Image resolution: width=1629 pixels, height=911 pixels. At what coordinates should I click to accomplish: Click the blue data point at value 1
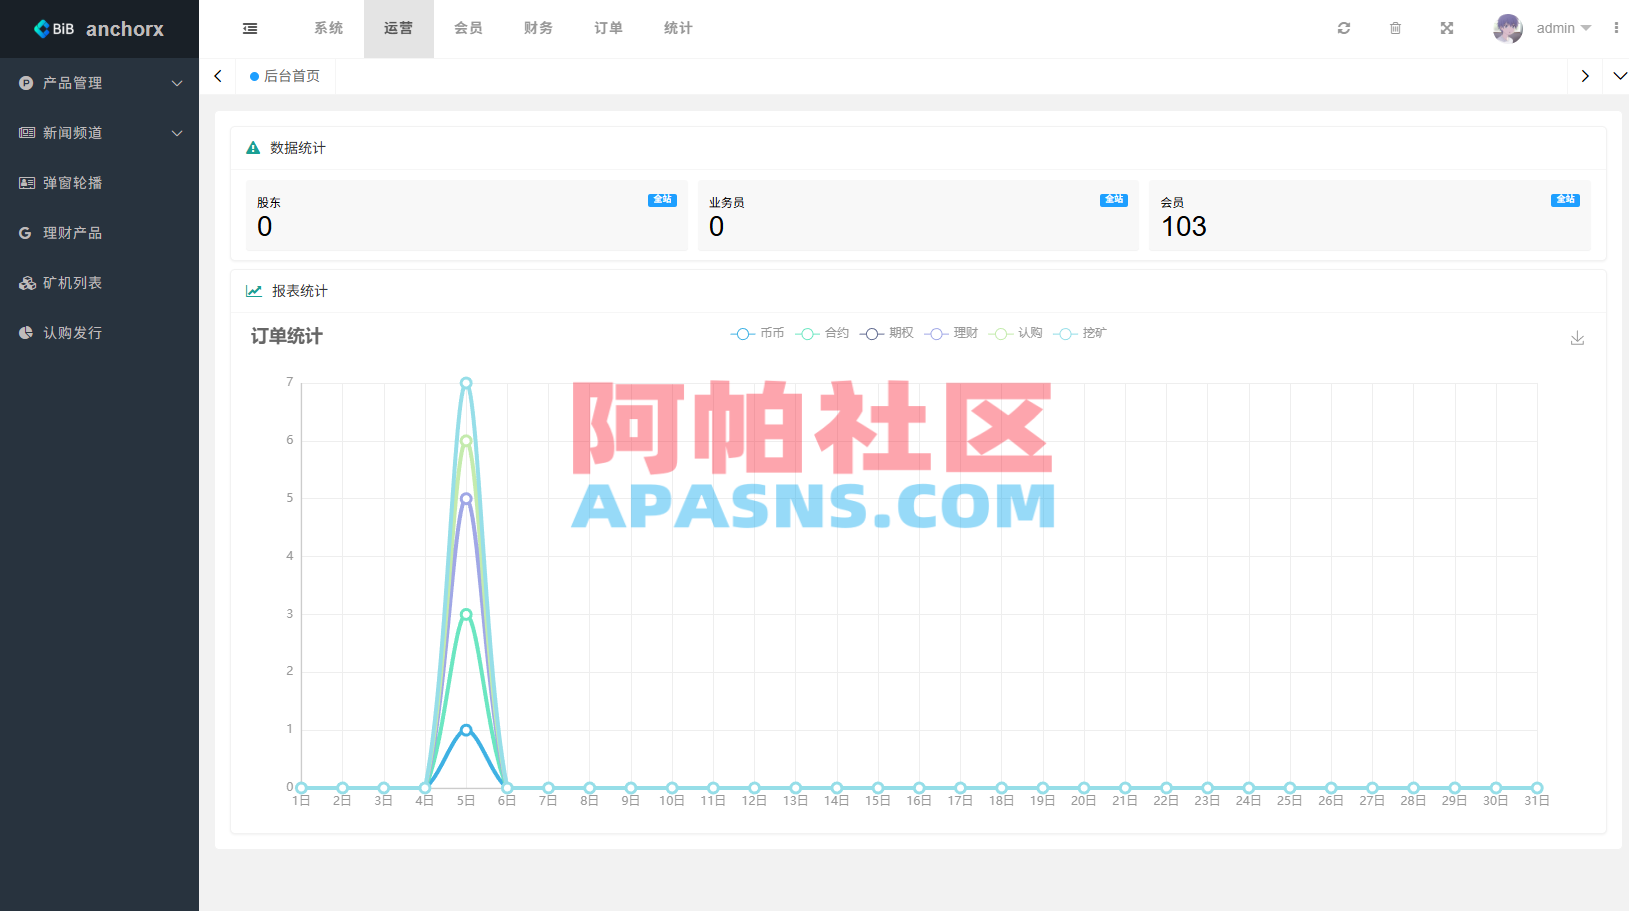pos(466,730)
